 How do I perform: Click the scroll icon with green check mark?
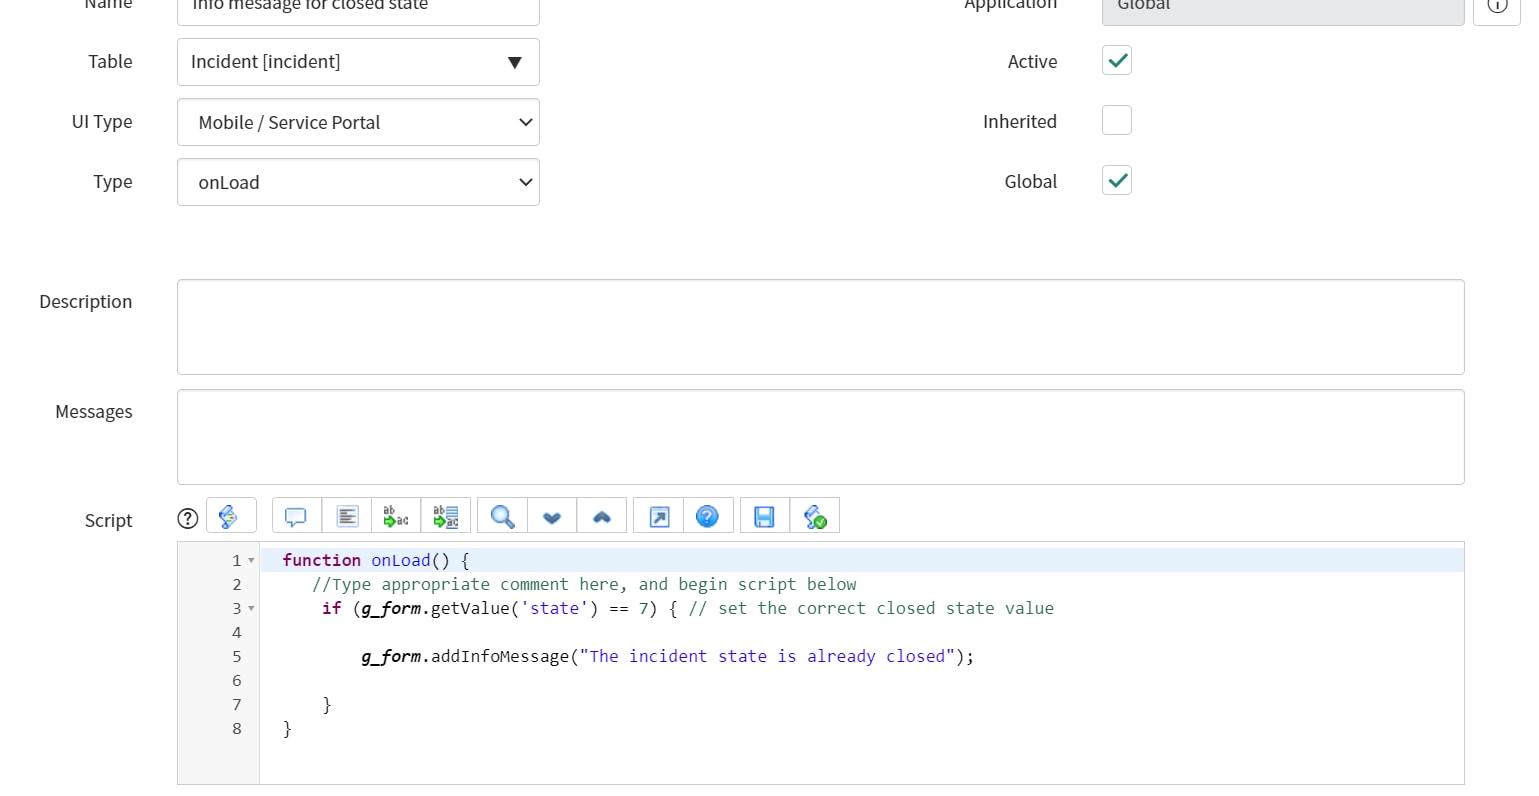tap(815, 516)
